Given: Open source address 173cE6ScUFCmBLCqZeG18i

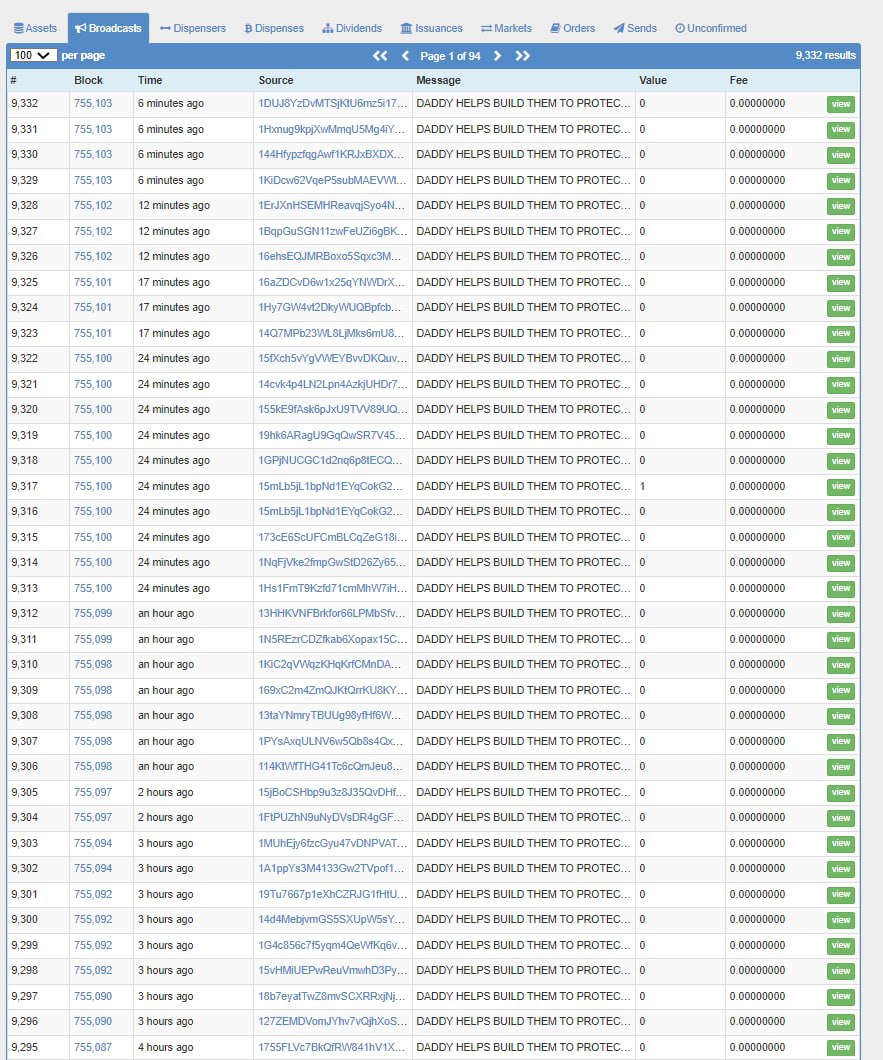Looking at the screenshot, I should point(333,537).
